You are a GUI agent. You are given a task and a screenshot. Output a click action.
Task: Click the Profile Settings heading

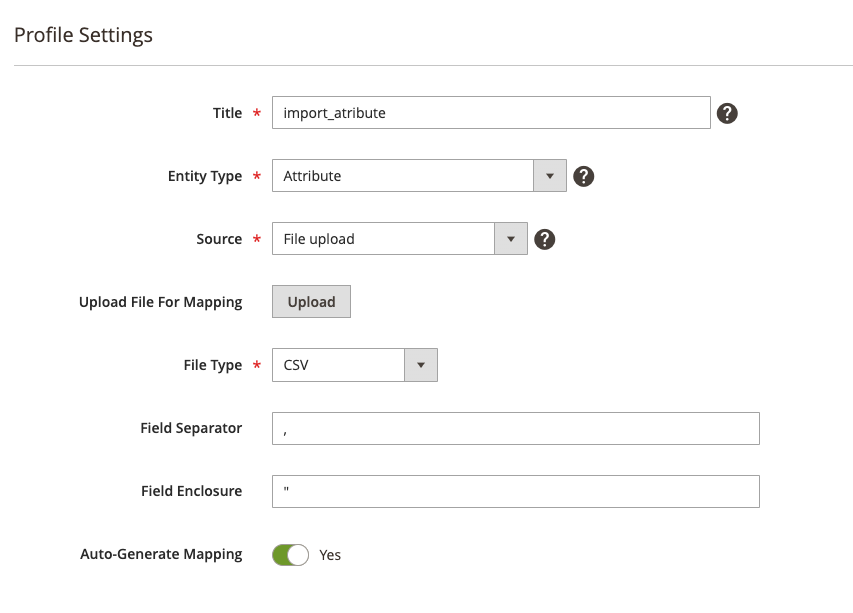tap(83, 35)
